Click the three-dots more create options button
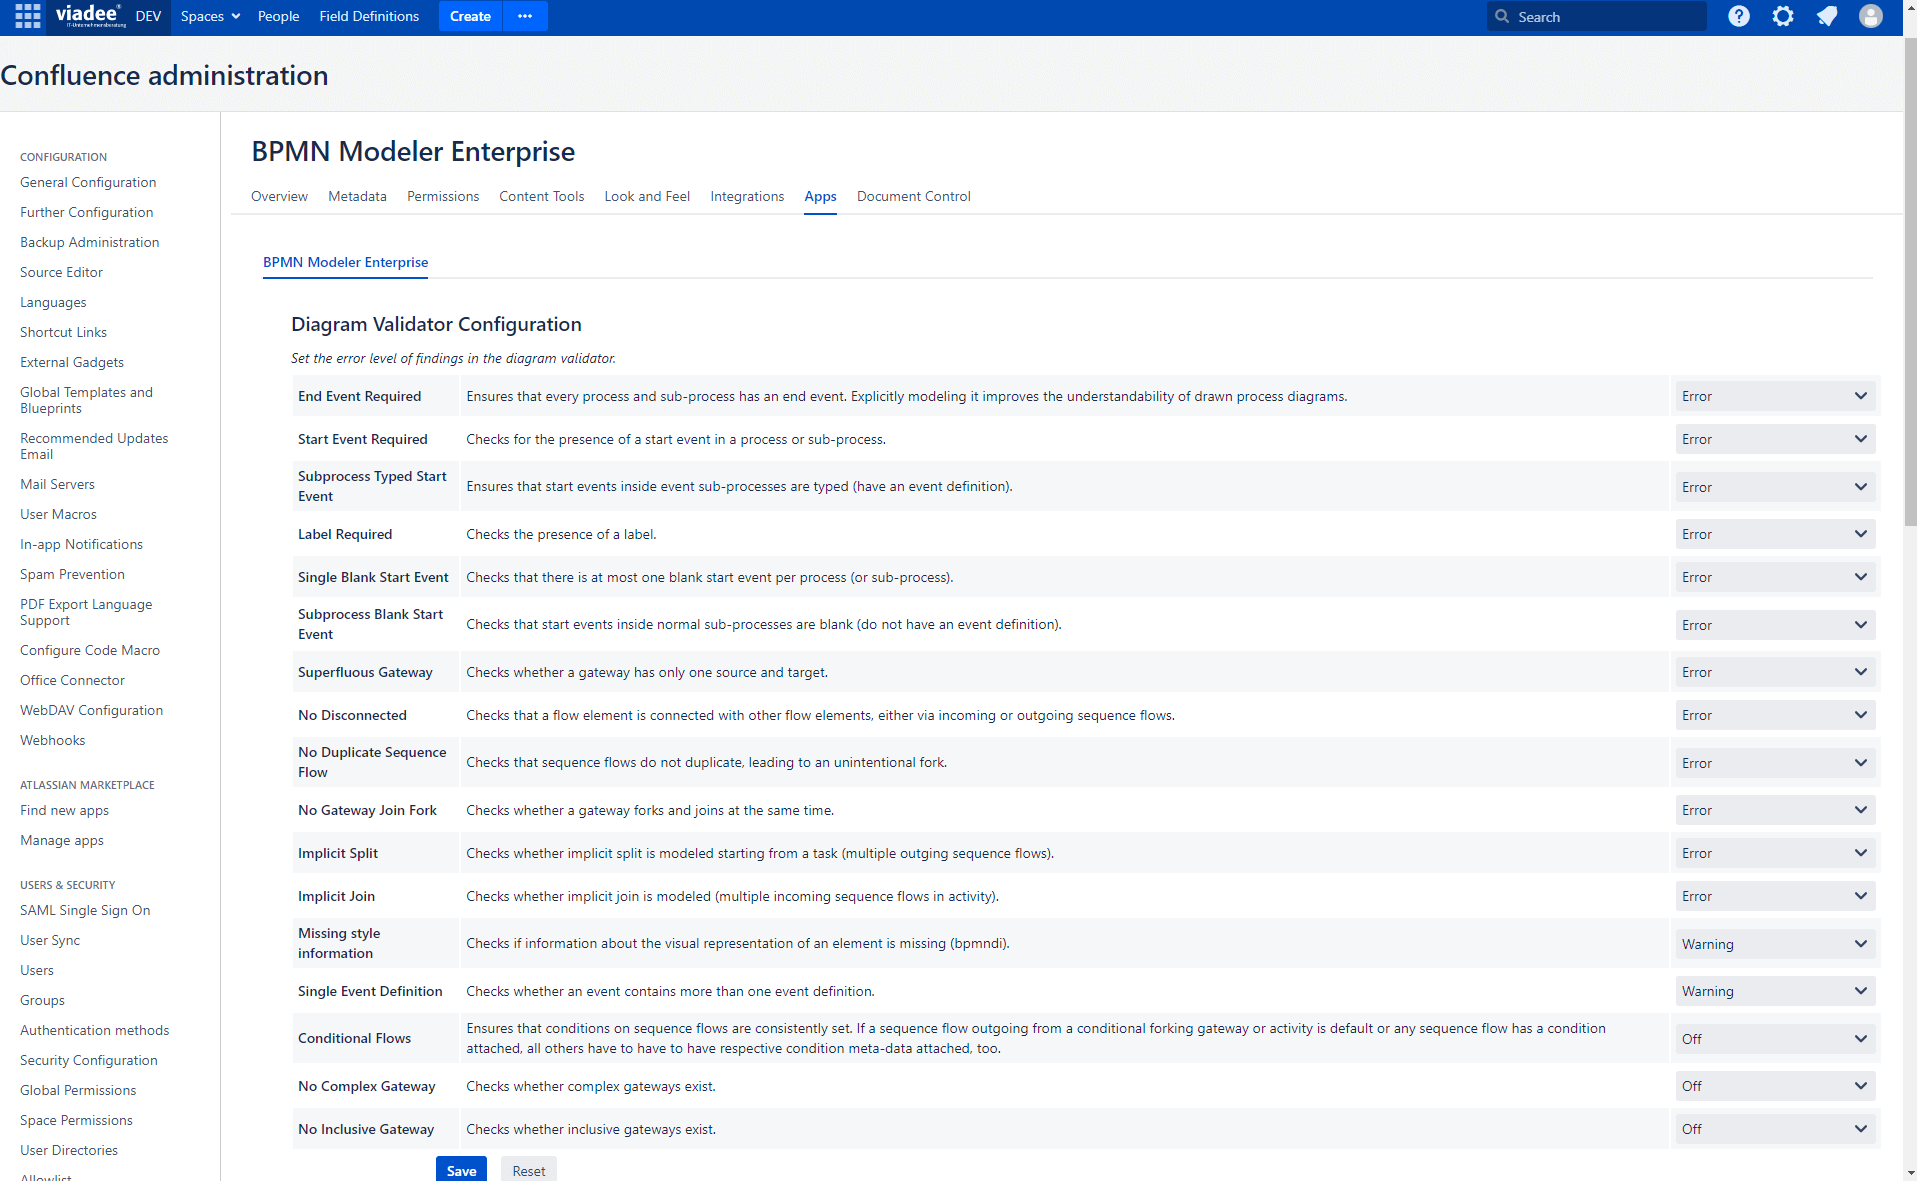Image resolution: width=1917 pixels, height=1181 pixels. coord(525,16)
